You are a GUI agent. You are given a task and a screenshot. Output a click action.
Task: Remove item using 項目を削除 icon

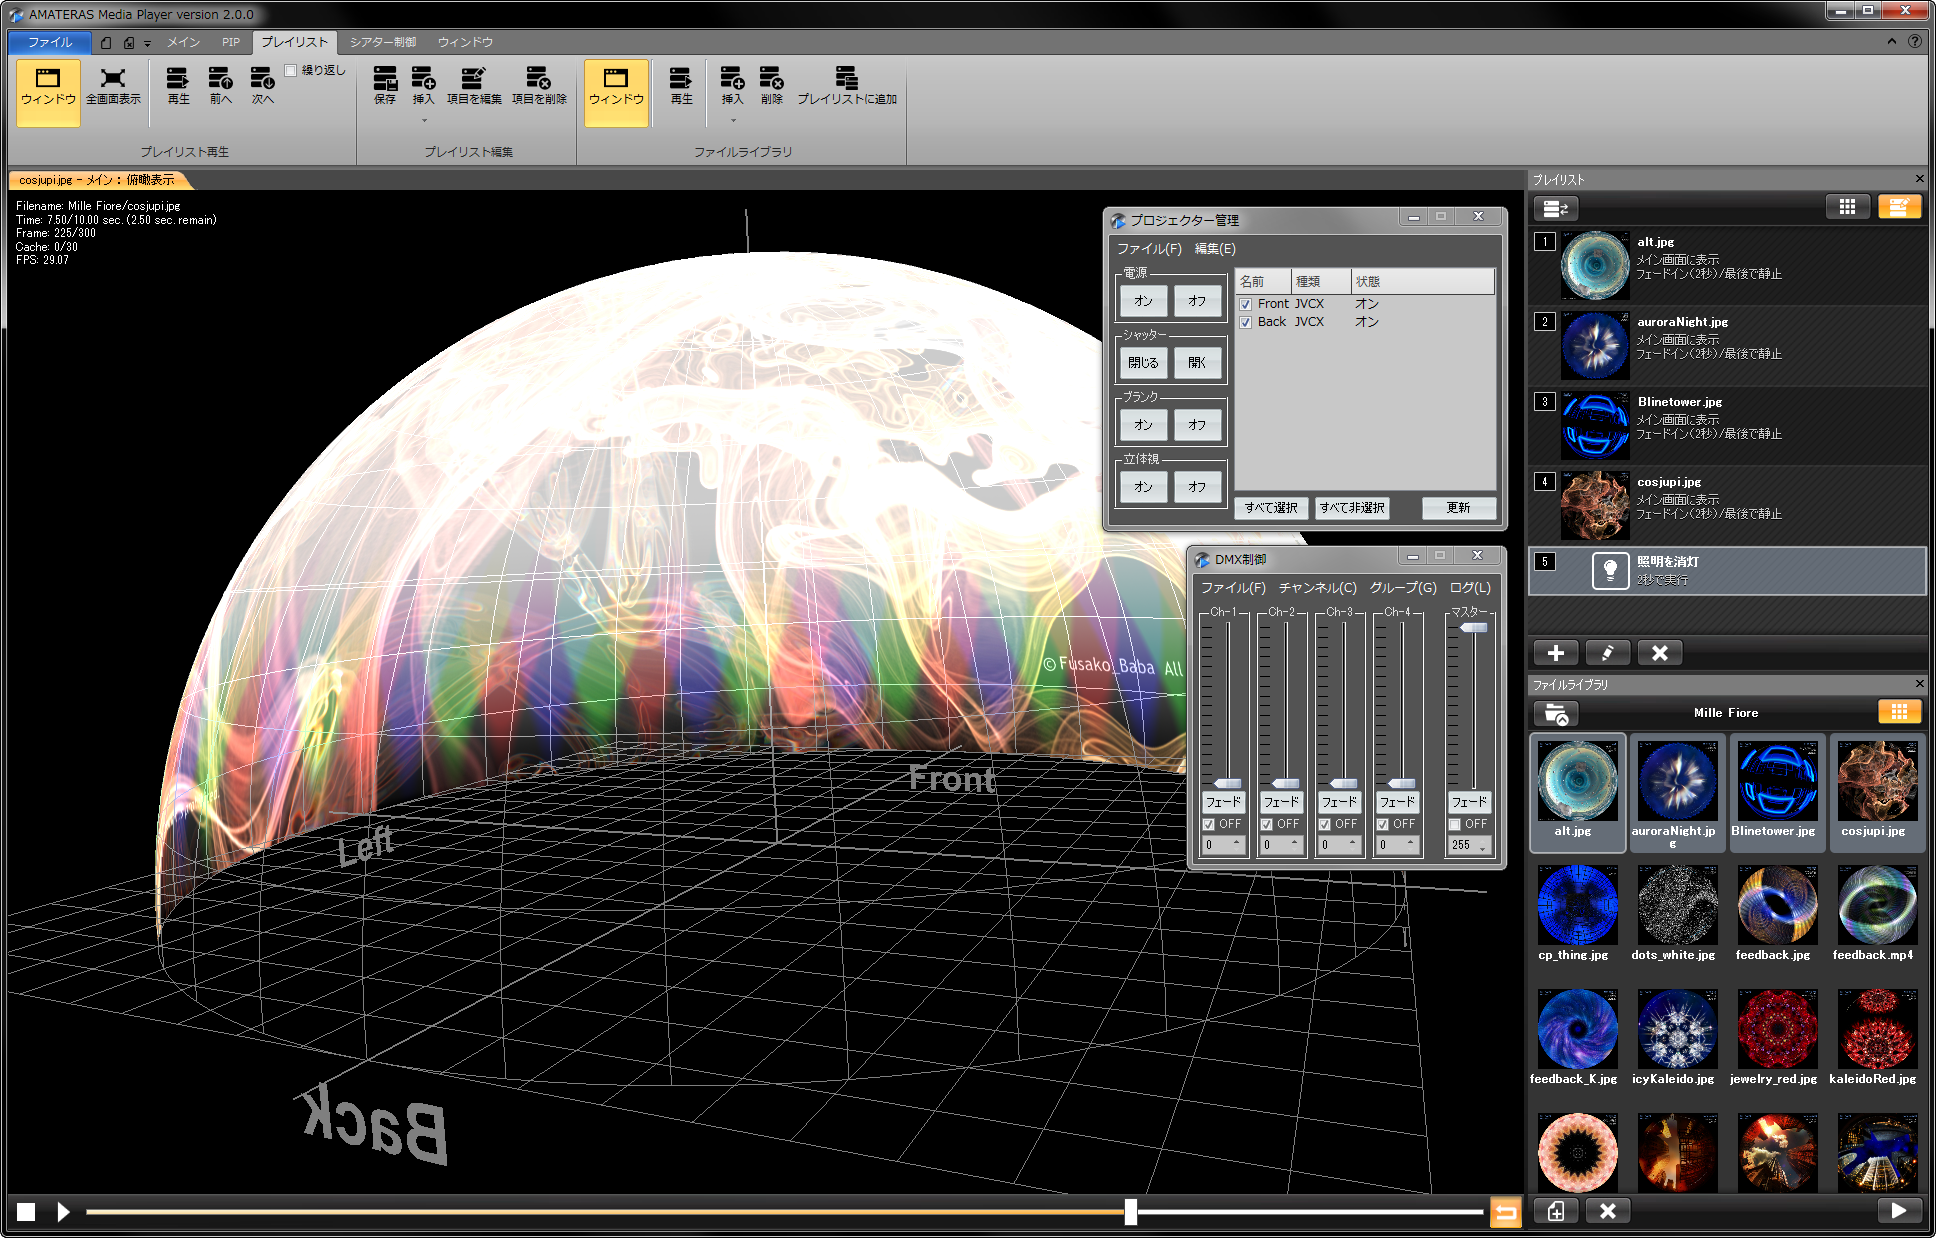click(539, 86)
